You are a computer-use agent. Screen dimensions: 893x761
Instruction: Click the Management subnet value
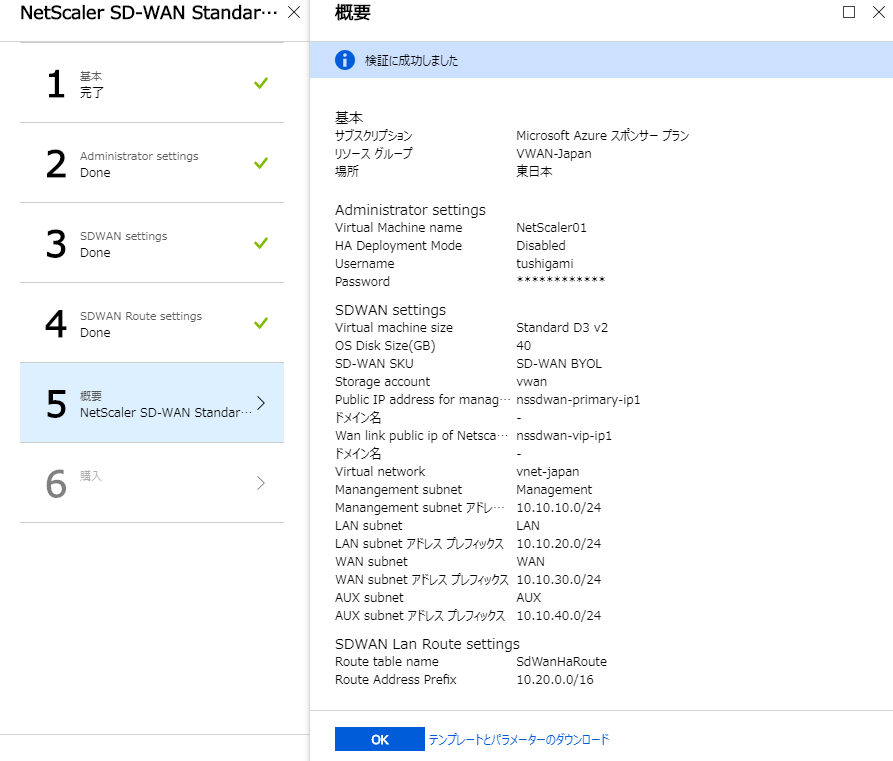(554, 490)
